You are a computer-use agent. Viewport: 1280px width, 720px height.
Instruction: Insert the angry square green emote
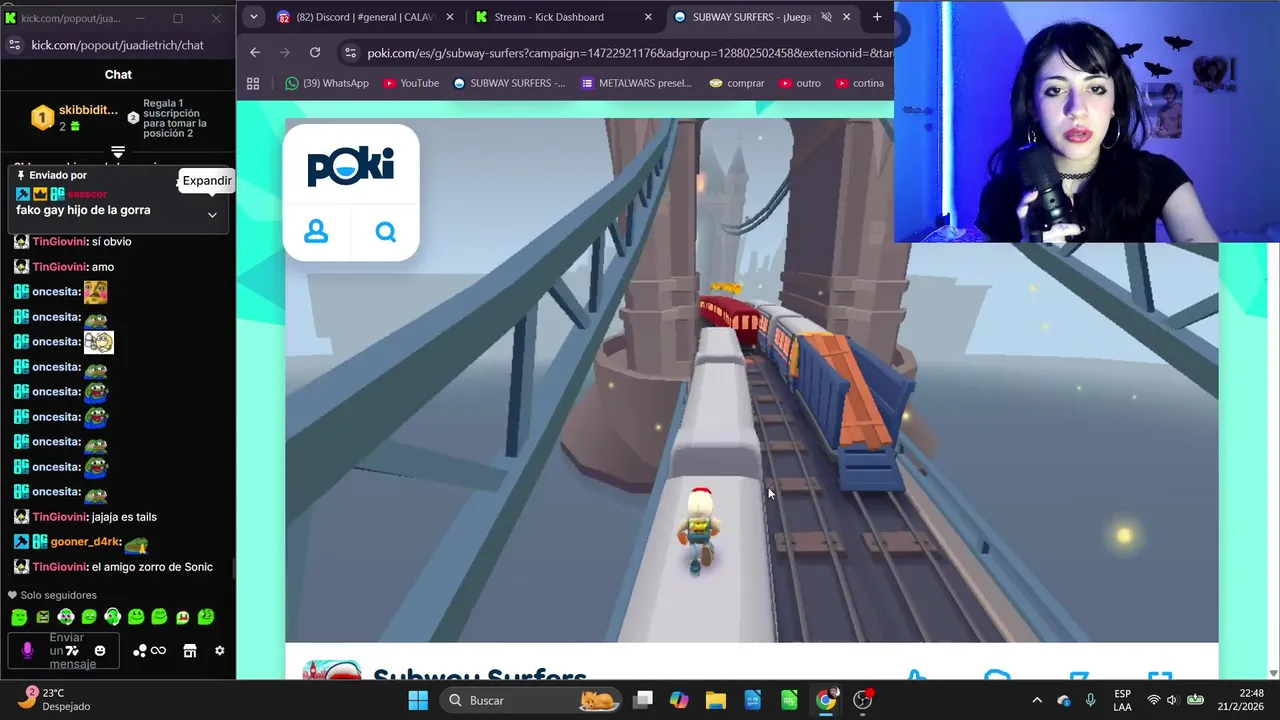[x=42, y=617]
